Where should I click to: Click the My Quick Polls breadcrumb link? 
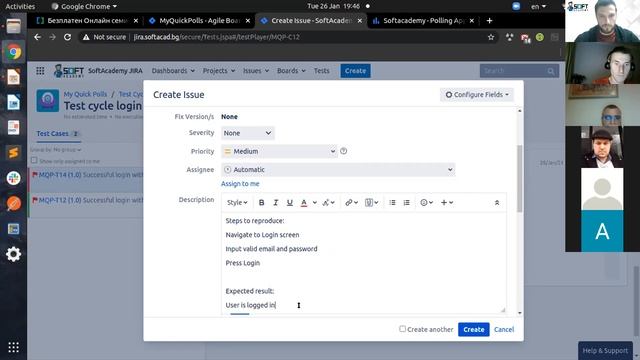pyautogui.click(x=85, y=94)
